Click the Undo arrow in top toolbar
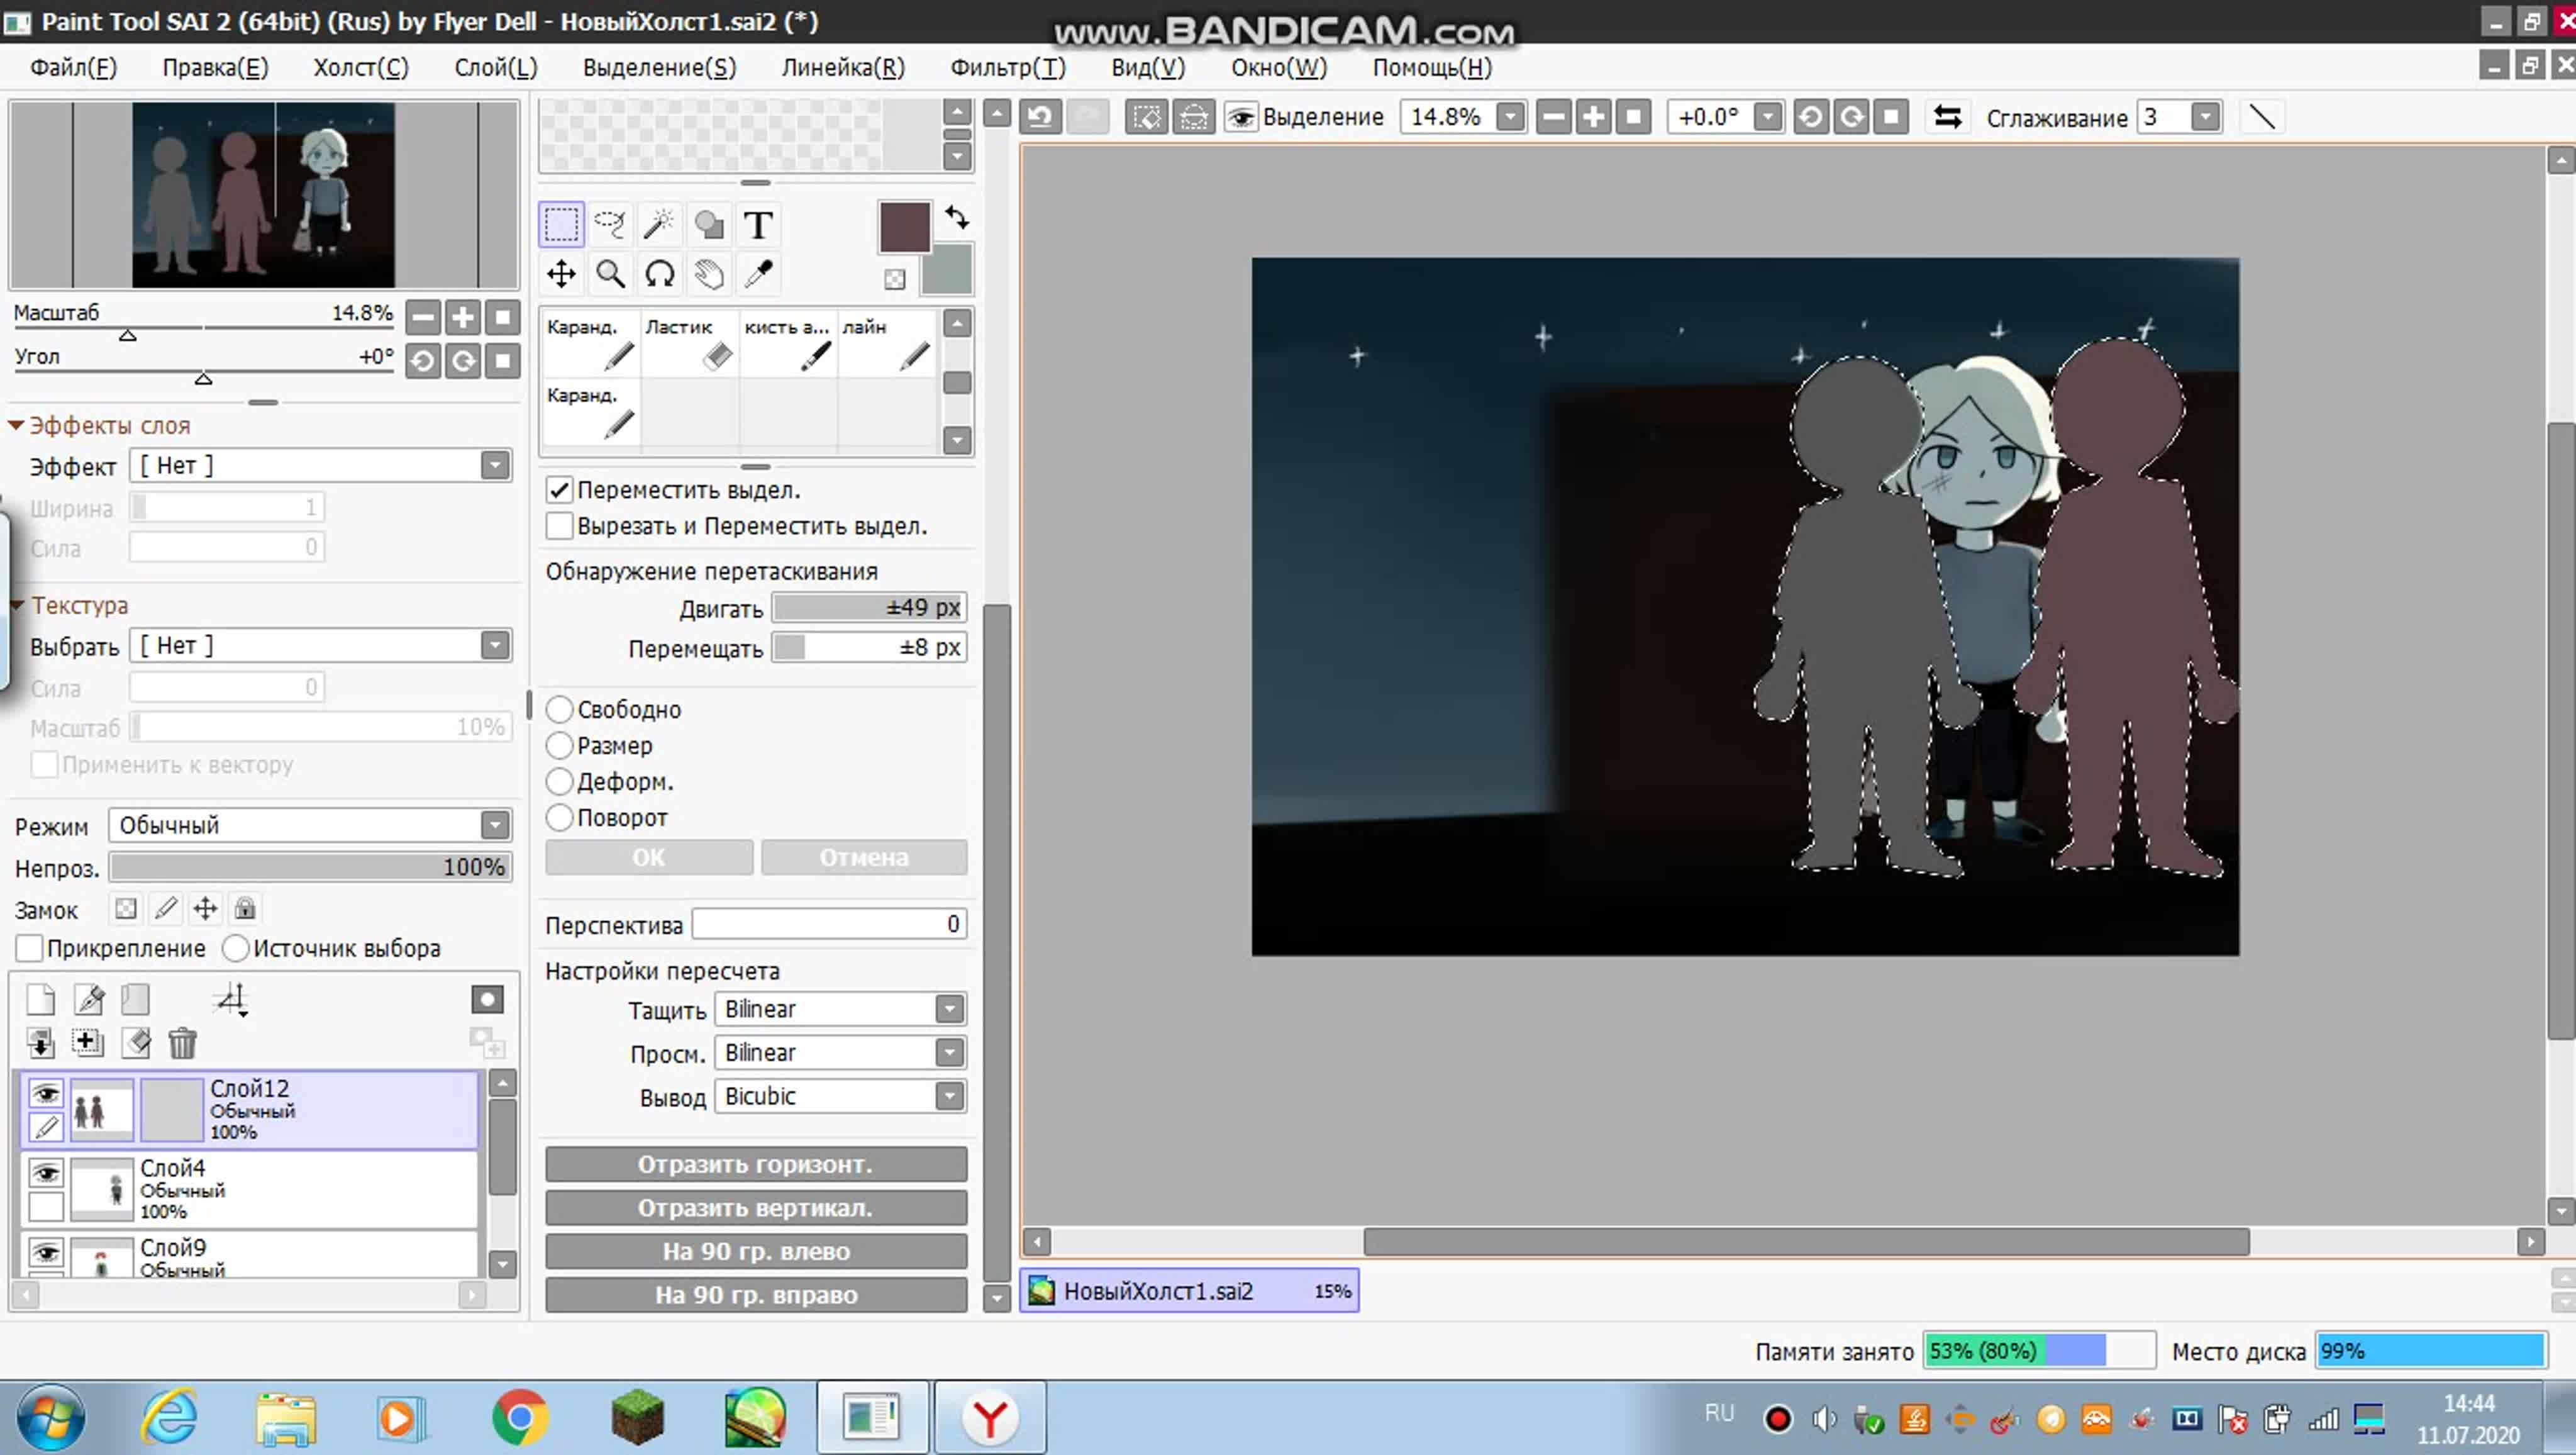Viewport: 2576px width, 1455px height. pos(1040,117)
